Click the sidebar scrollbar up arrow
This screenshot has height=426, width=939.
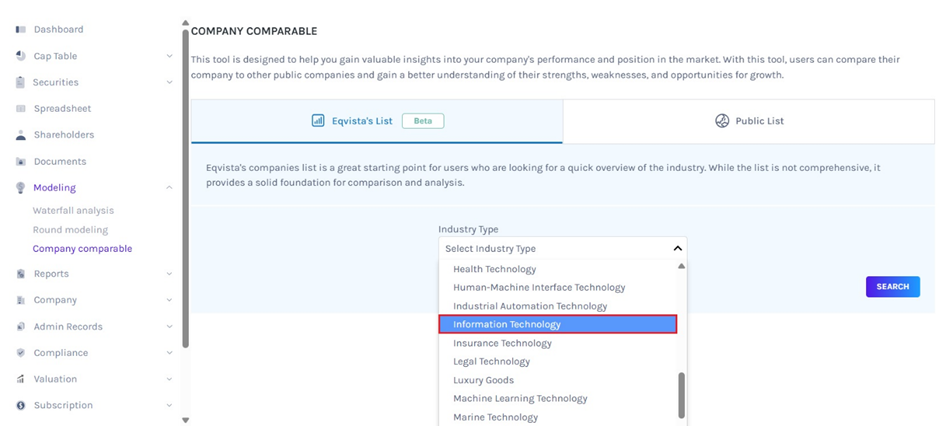point(185,23)
